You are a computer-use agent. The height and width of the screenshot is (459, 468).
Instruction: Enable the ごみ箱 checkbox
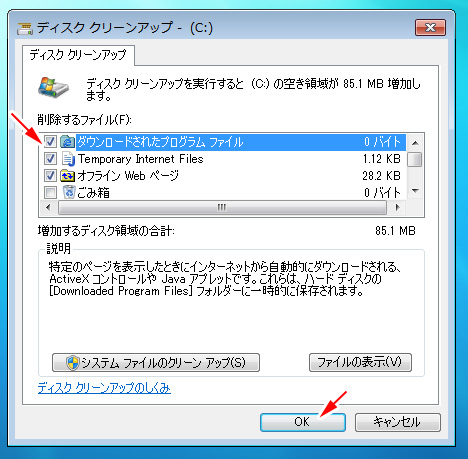[50, 192]
